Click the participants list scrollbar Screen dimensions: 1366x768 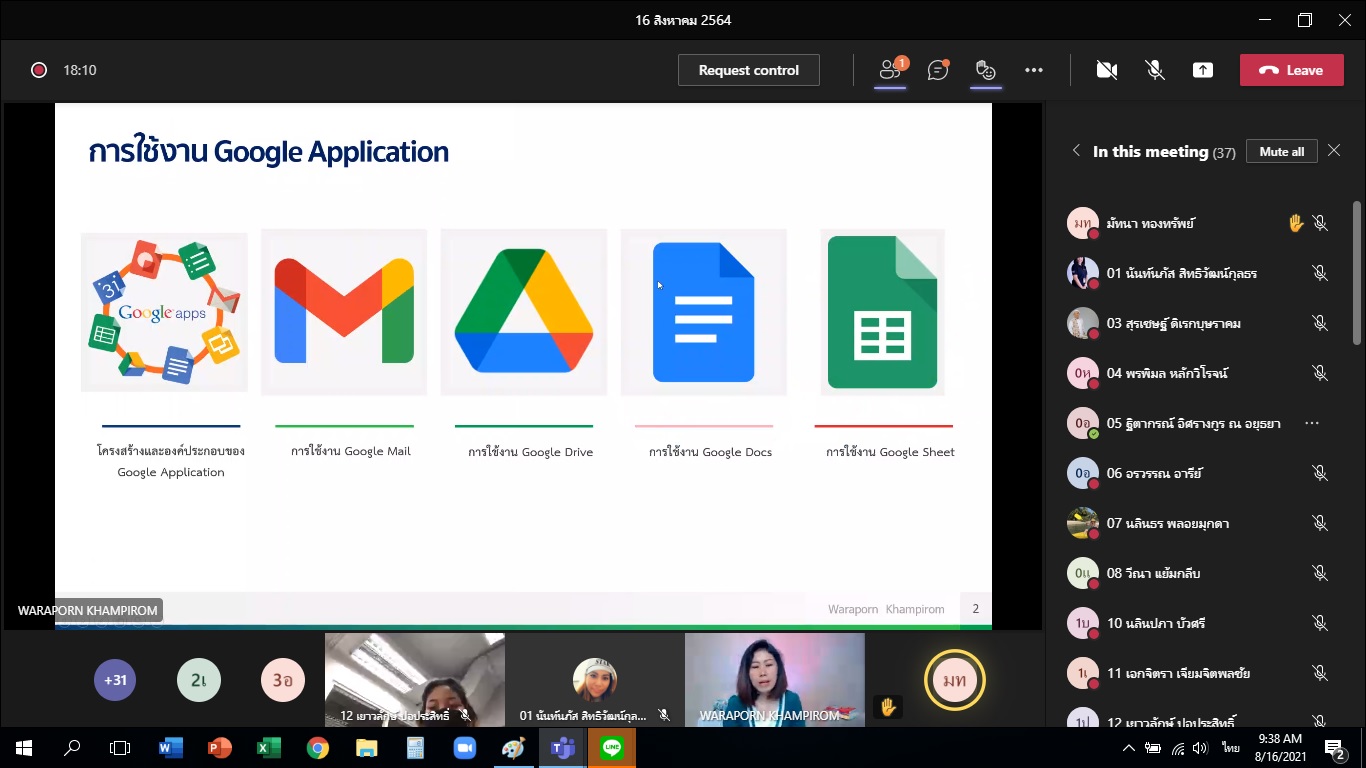tap(1357, 275)
